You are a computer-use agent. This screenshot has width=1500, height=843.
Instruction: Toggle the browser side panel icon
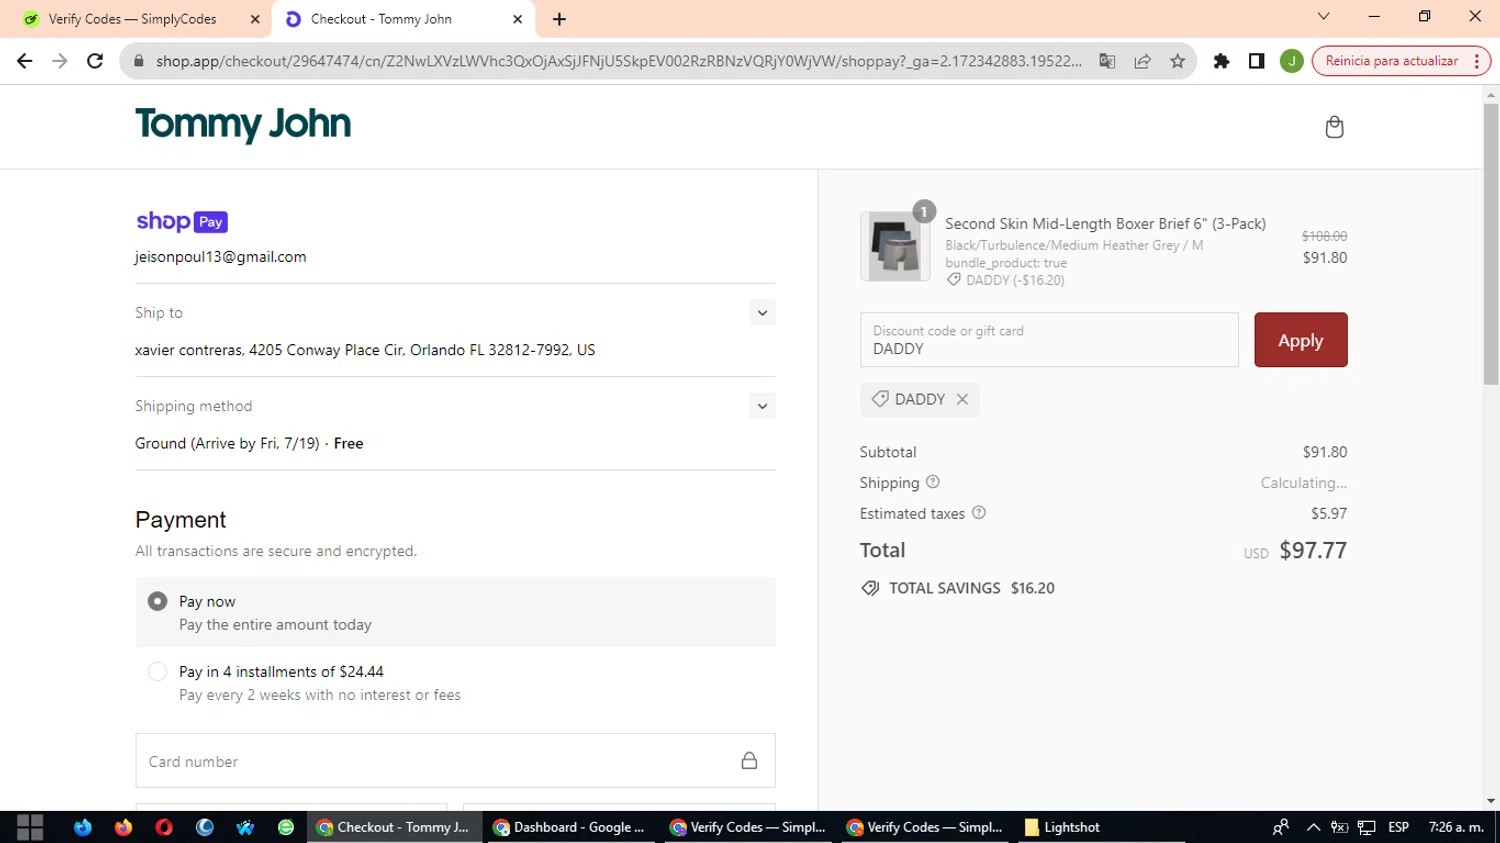click(x=1257, y=61)
